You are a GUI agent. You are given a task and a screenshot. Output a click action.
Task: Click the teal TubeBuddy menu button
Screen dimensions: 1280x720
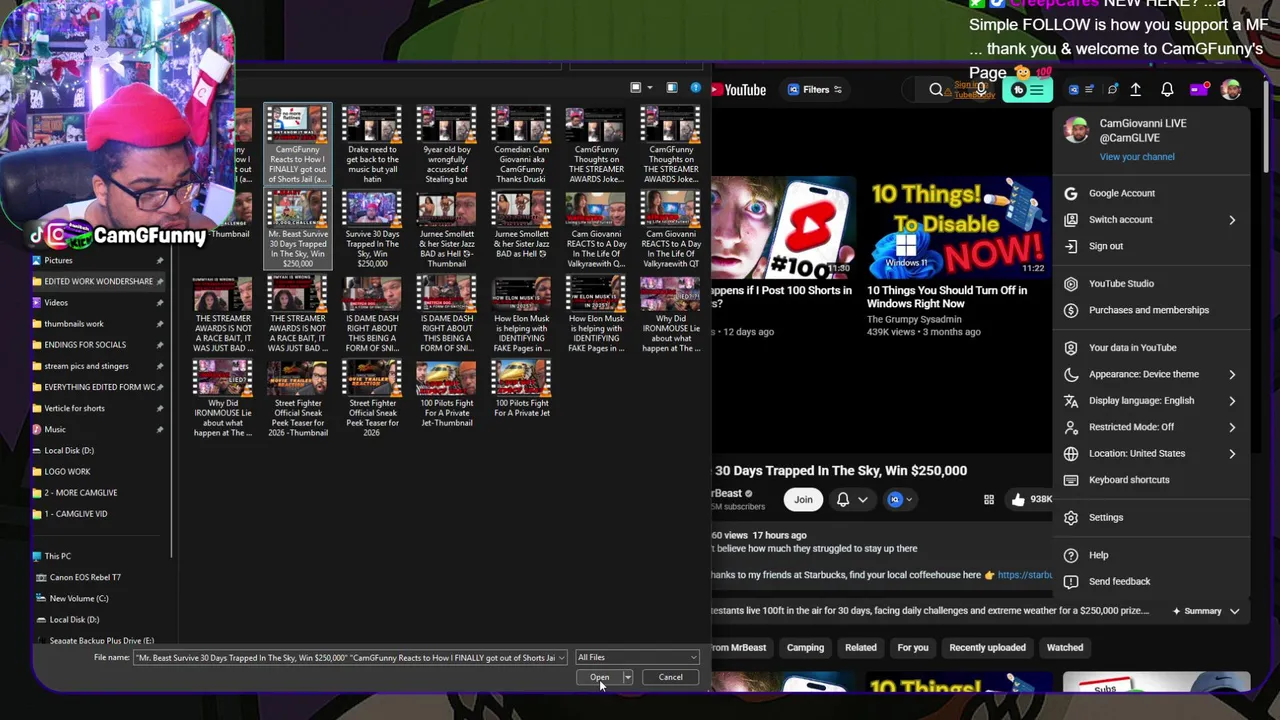pos(1028,90)
